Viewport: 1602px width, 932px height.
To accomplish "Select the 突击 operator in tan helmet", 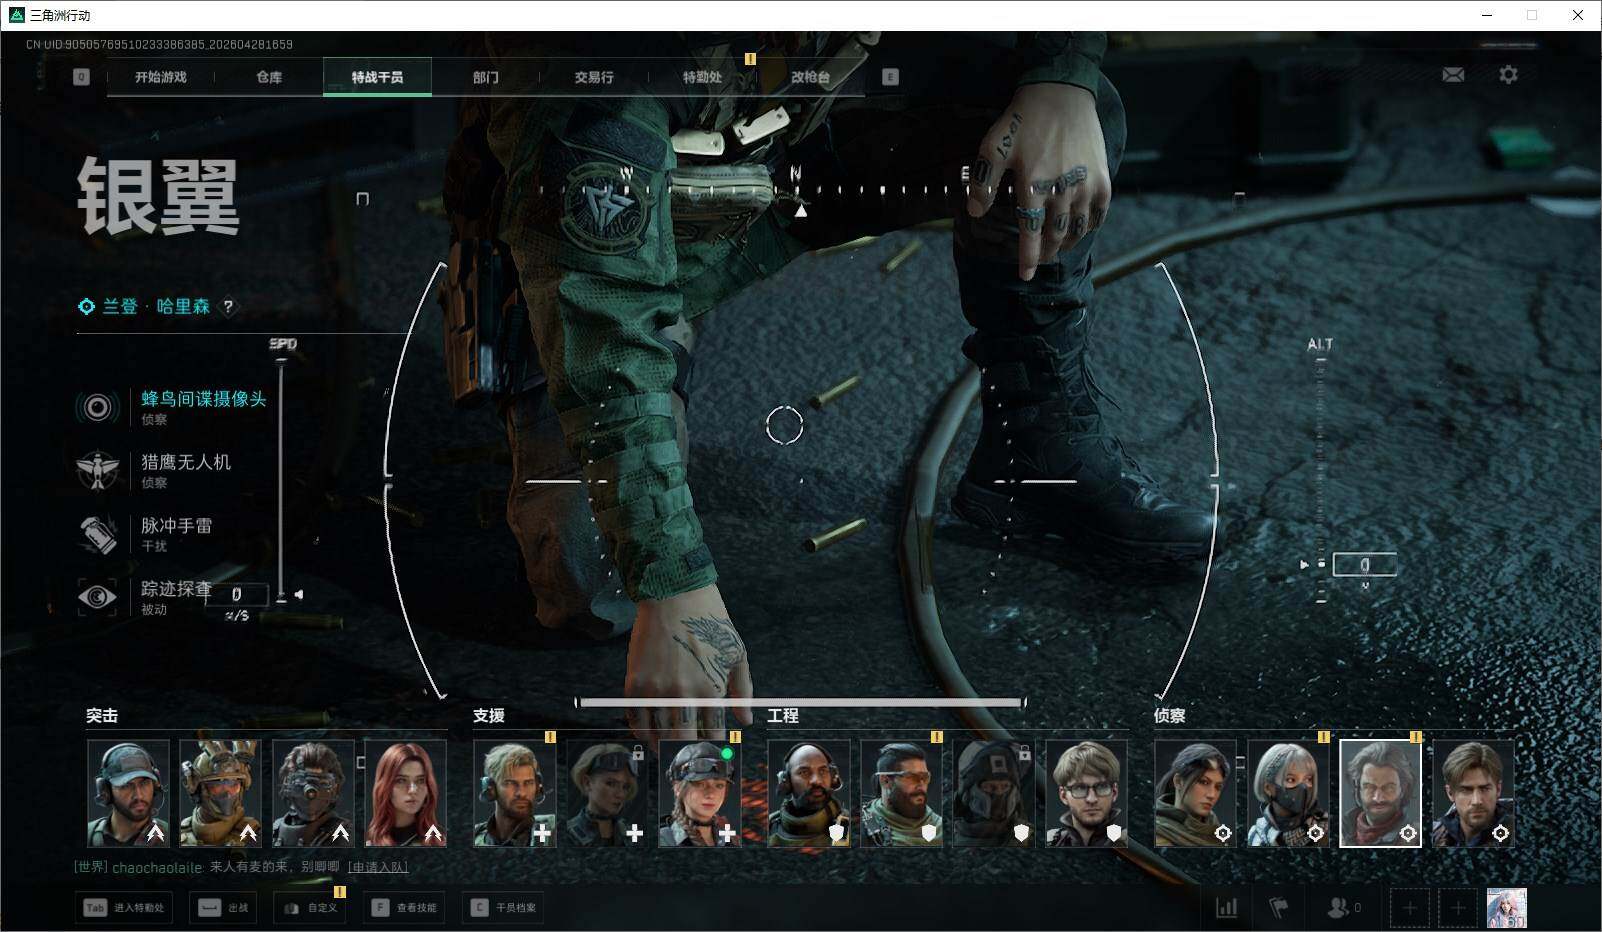I will (x=220, y=793).
